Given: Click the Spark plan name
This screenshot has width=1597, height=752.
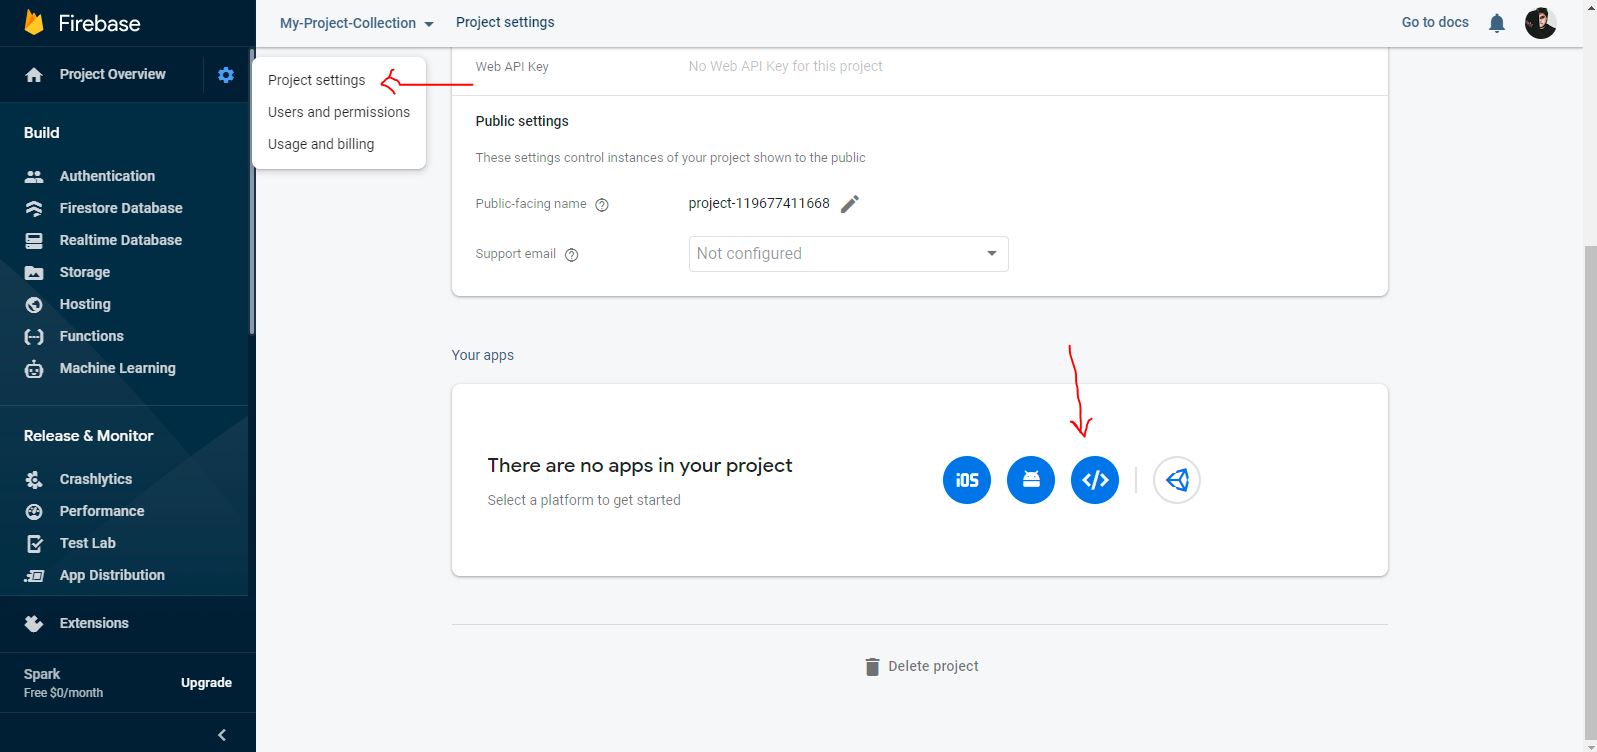Looking at the screenshot, I should pyautogui.click(x=42, y=675).
